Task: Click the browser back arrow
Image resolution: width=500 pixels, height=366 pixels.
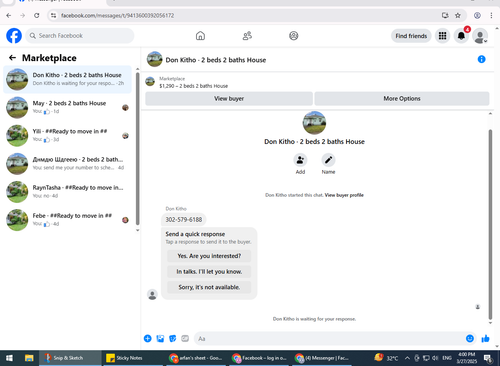Action: [x=9, y=15]
